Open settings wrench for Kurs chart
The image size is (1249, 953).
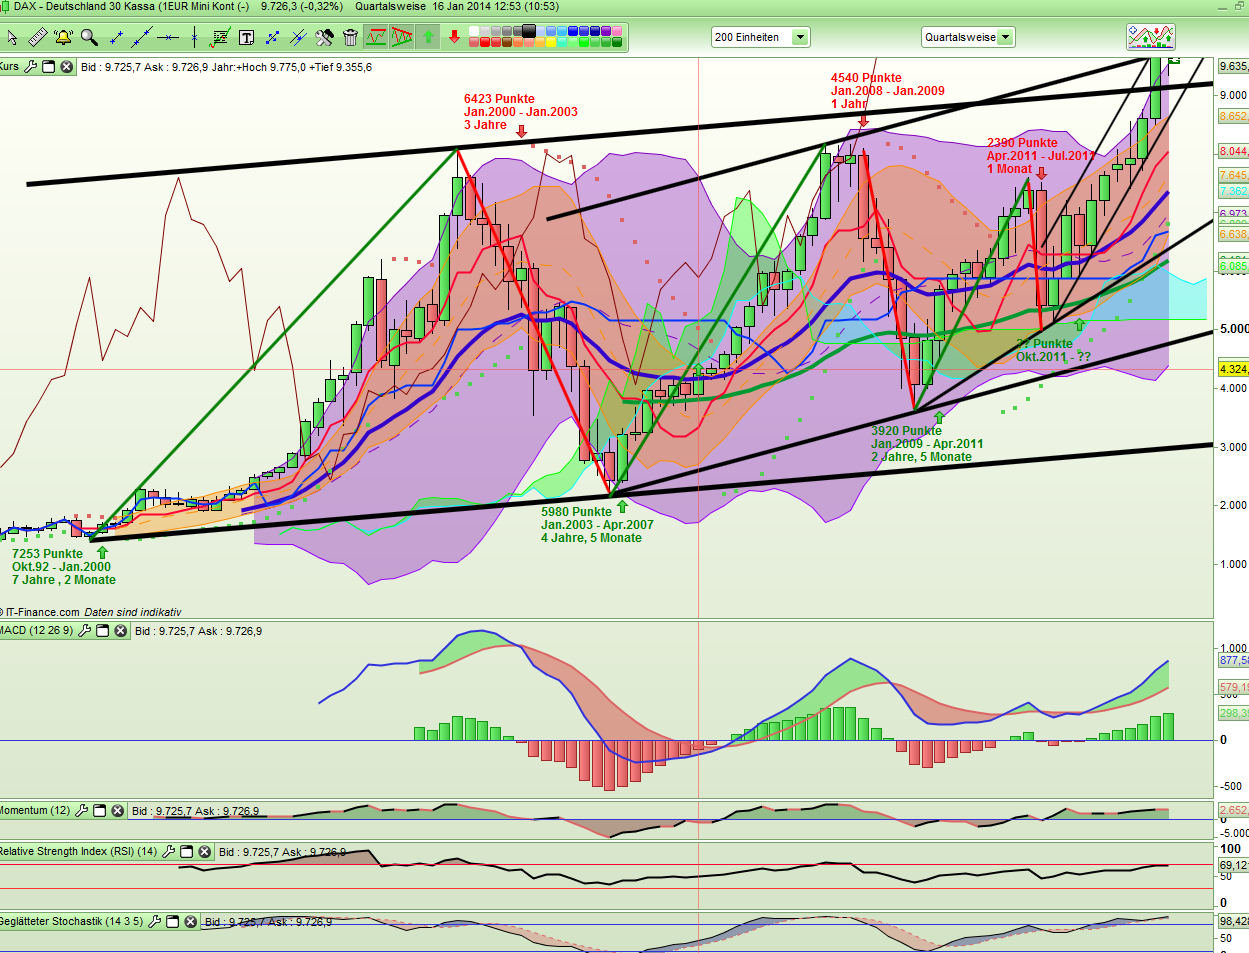point(30,67)
